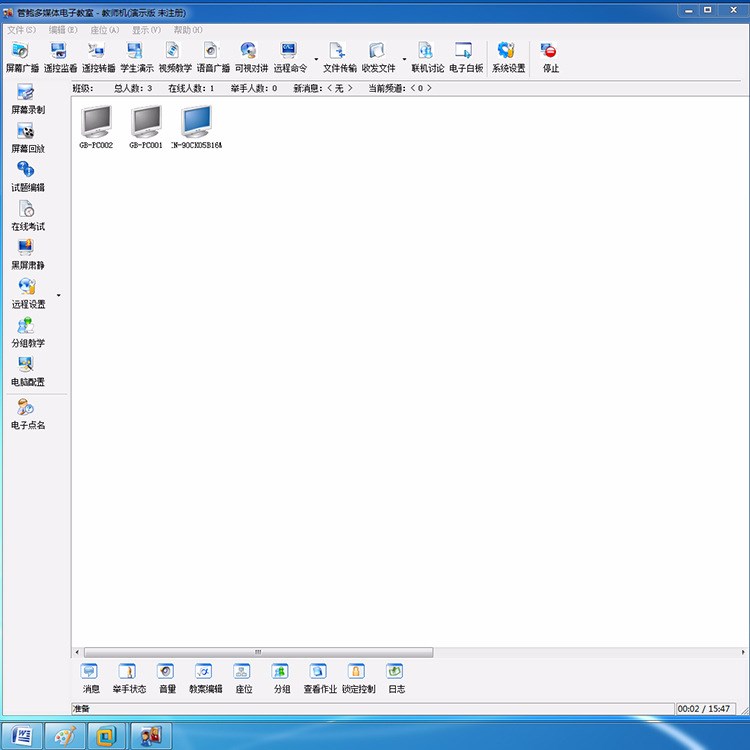Open the 电子白板 whiteboard tool
This screenshot has height=750, width=750.
coord(465,57)
